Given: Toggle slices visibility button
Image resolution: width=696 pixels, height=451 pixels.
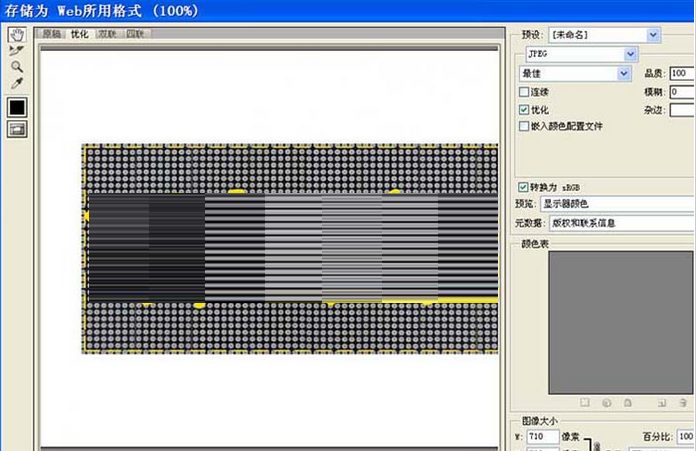Looking at the screenshot, I should pos(17,129).
